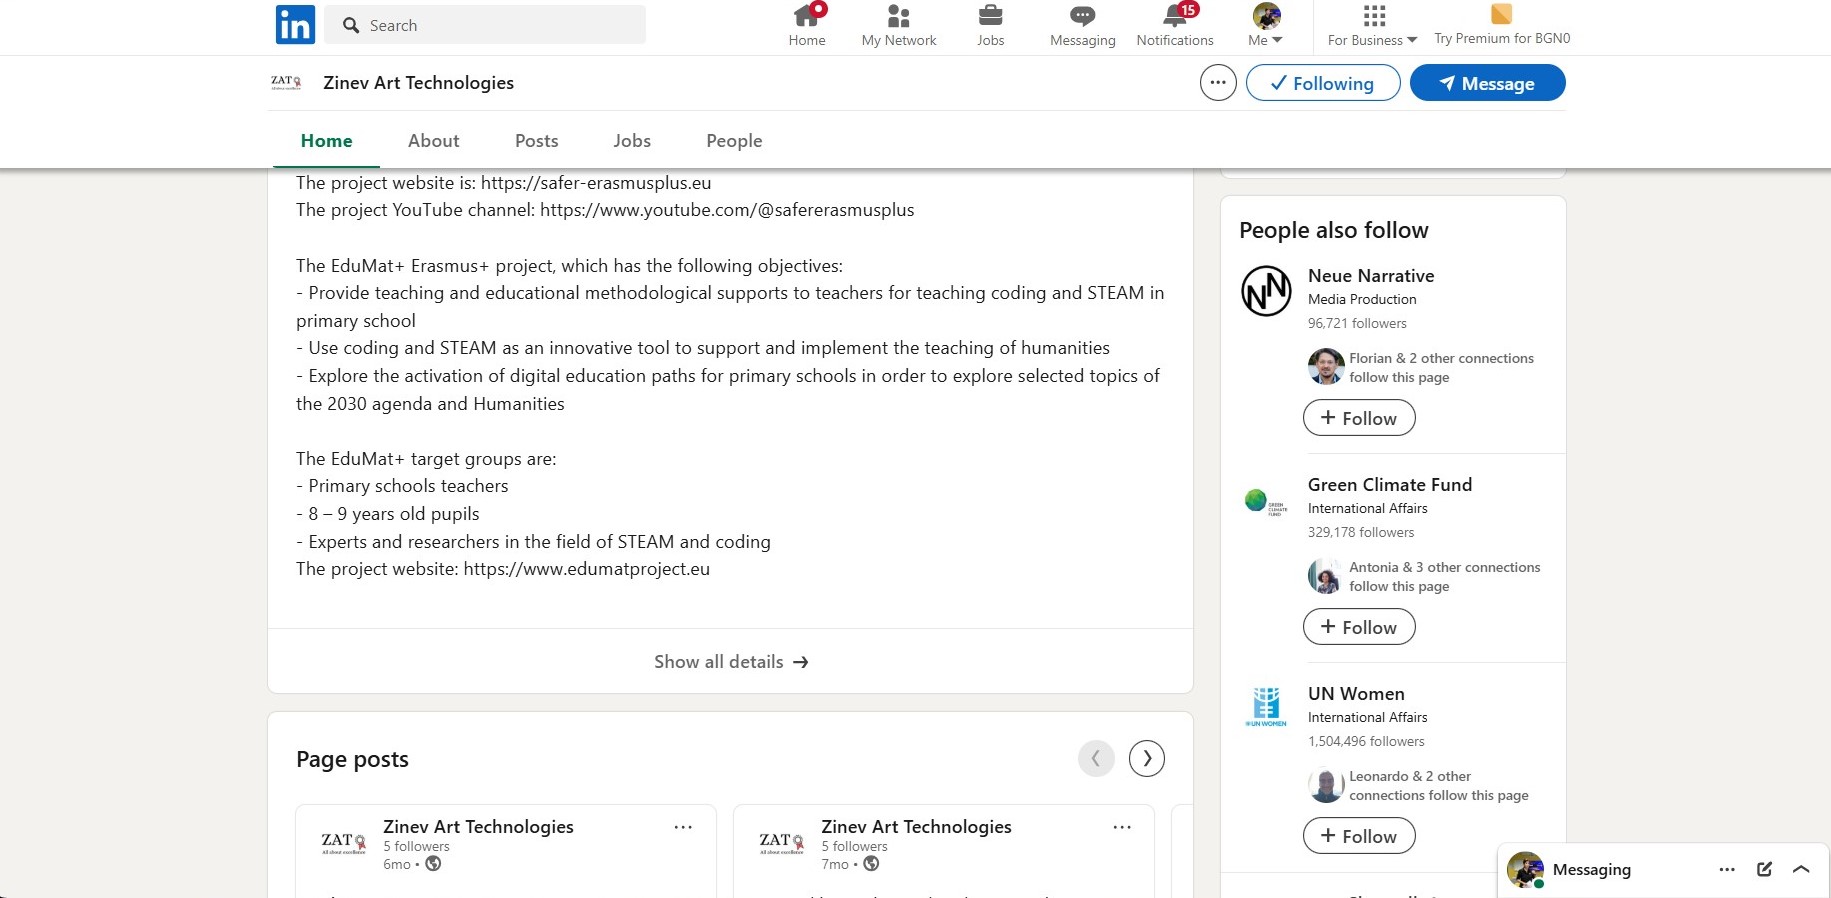Switch to the People tab
The width and height of the screenshot is (1831, 898).
click(734, 141)
